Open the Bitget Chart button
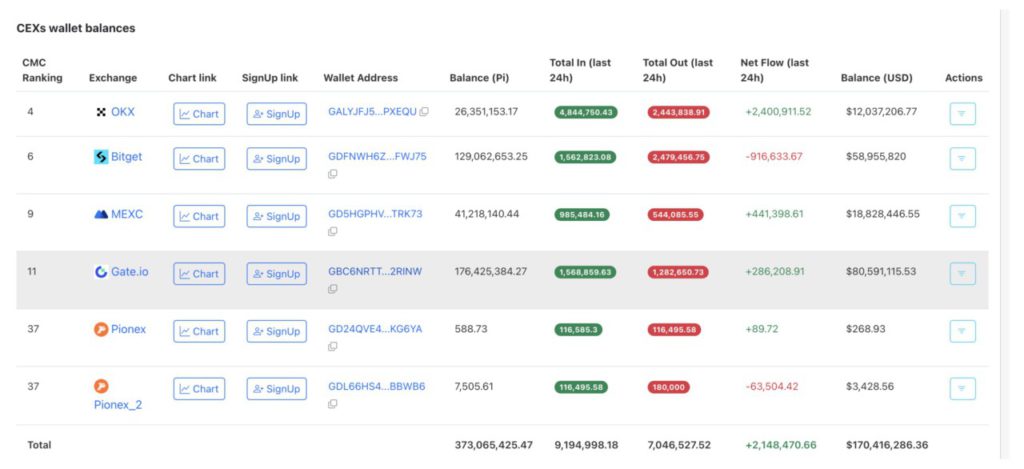The image size is (1024, 469). coord(199,159)
